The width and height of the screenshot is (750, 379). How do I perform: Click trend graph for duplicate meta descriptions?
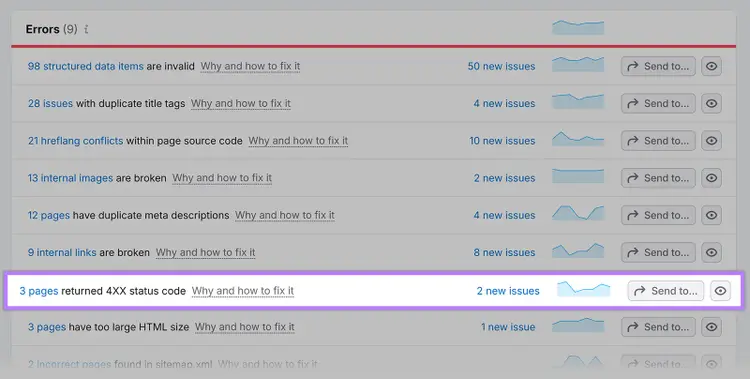point(578,213)
